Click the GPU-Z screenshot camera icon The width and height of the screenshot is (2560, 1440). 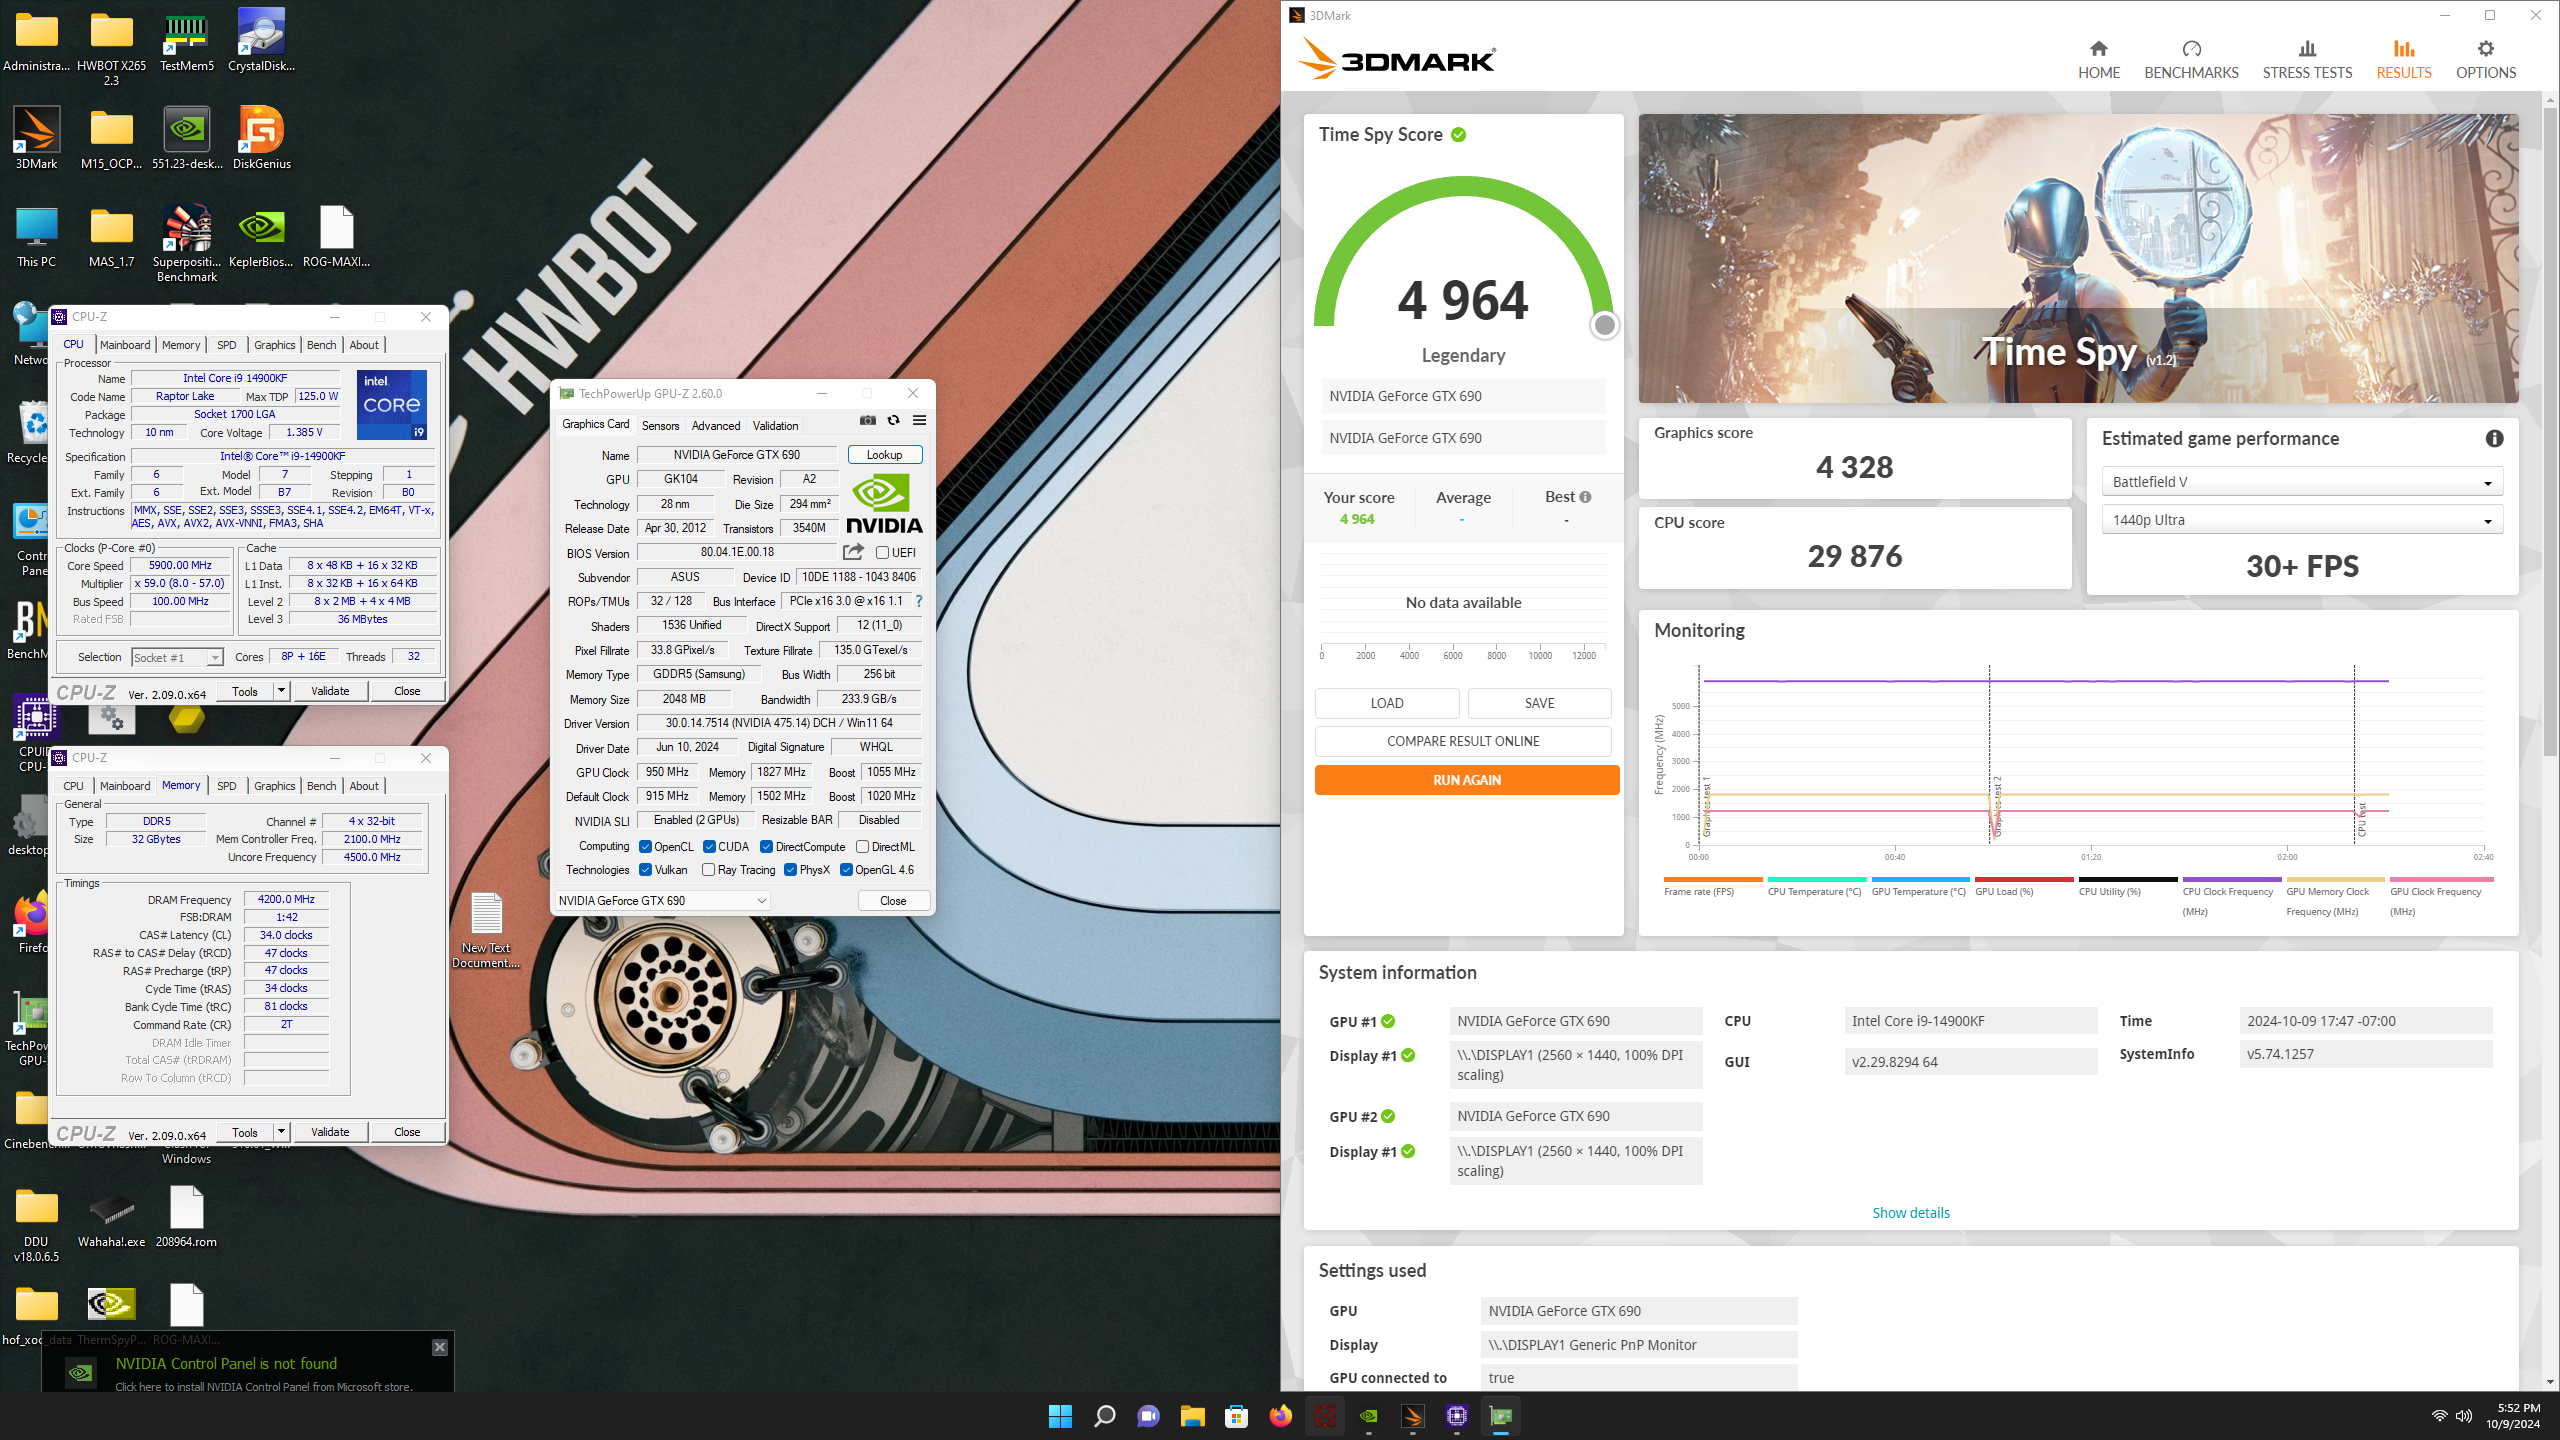pos(867,420)
